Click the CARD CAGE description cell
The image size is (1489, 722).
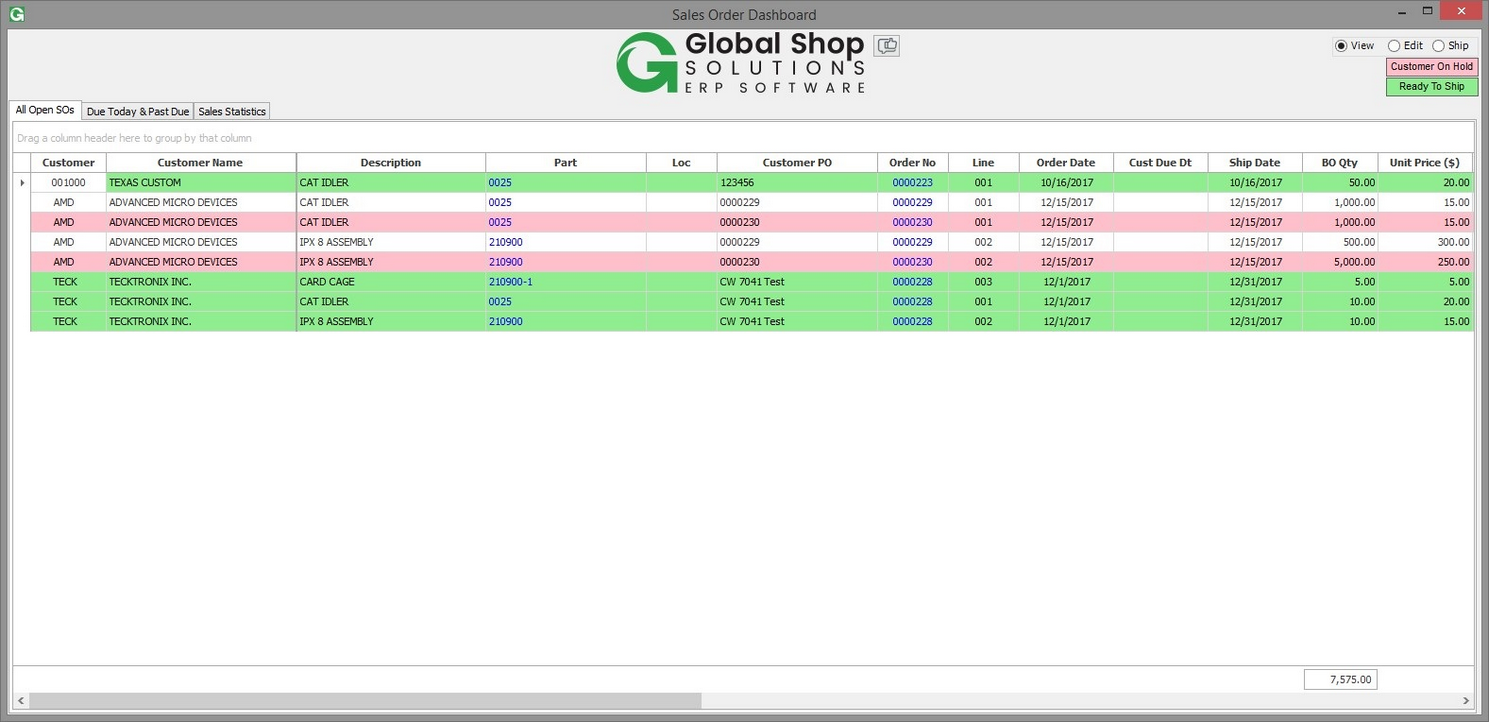coord(391,282)
